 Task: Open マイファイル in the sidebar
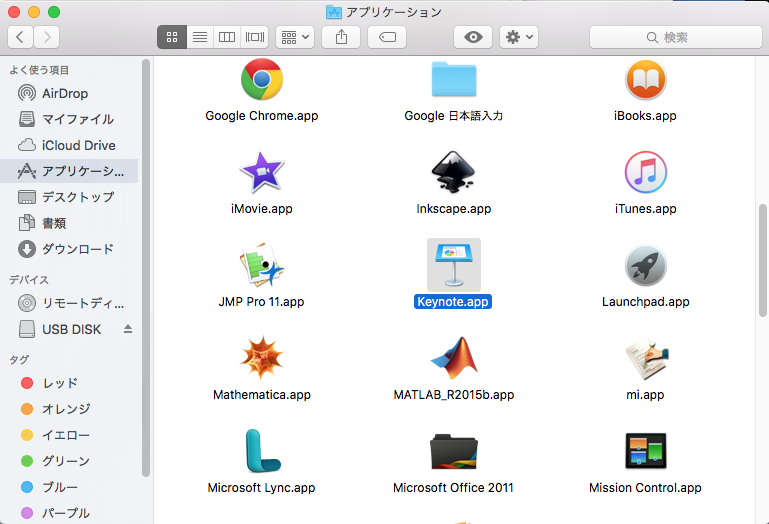click(x=69, y=119)
